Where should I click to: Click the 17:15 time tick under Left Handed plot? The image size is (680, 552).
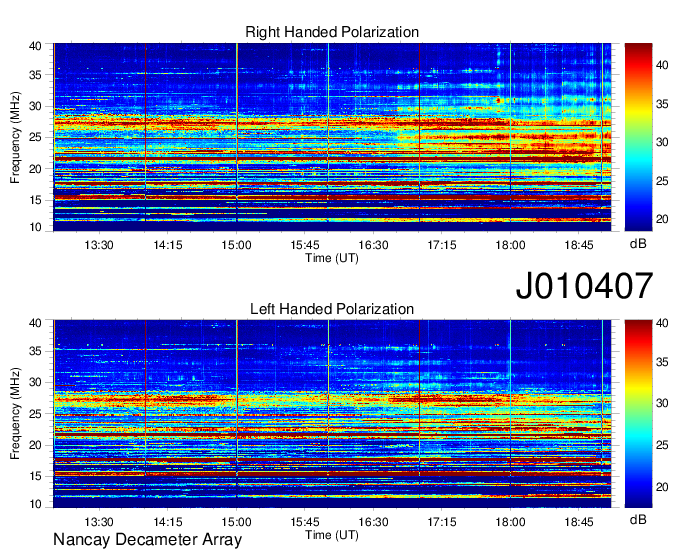(x=442, y=522)
